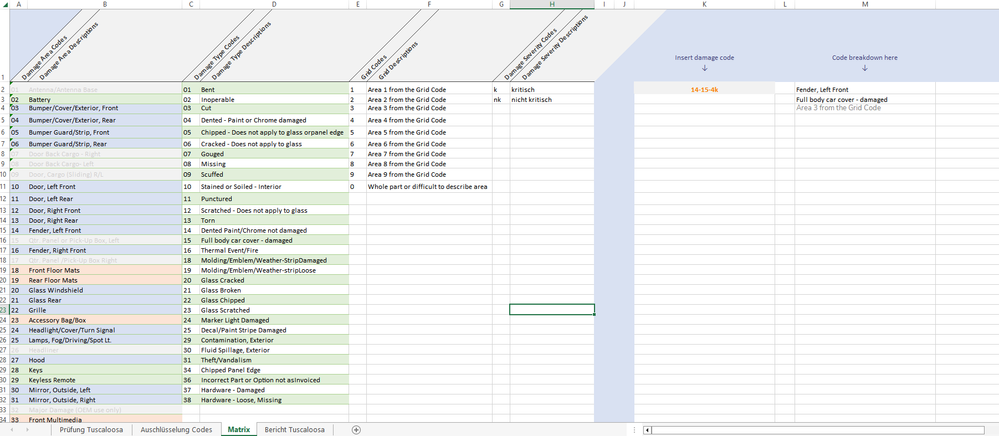Select the 'Inoperable' cell
The height and width of the screenshot is (436, 999).
click(x=274, y=100)
